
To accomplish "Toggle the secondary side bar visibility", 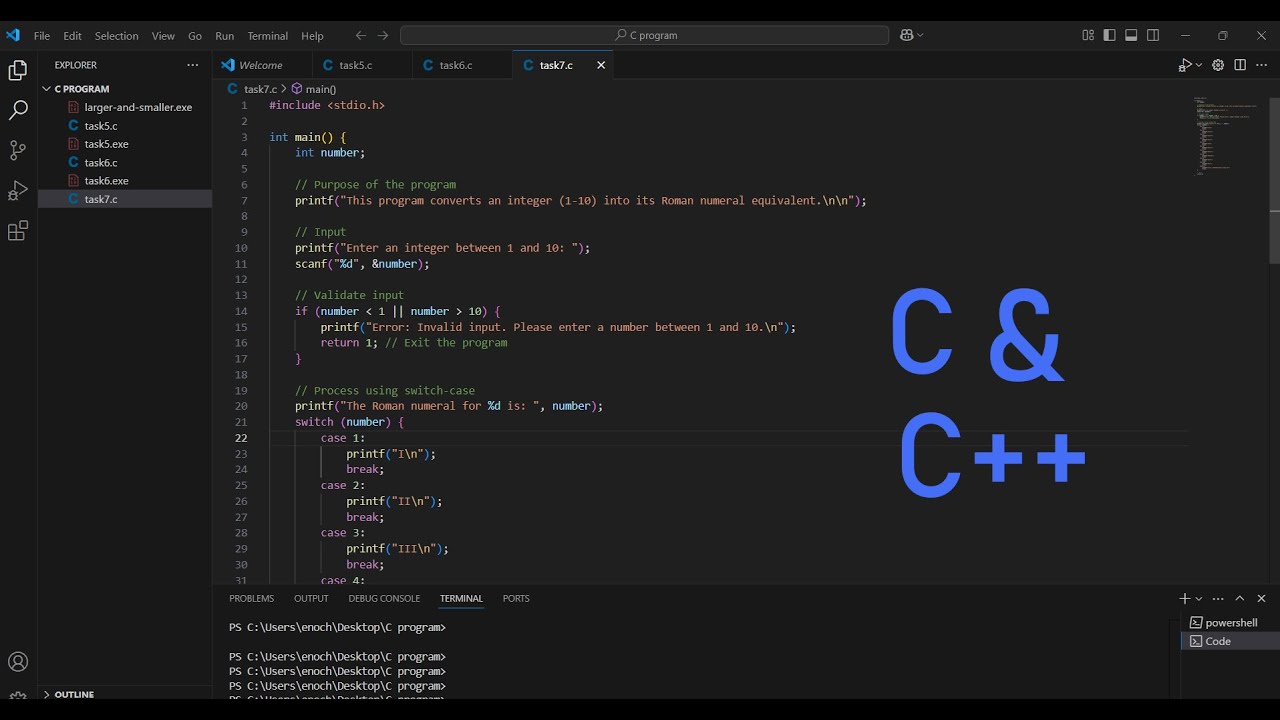I will [x=1153, y=35].
